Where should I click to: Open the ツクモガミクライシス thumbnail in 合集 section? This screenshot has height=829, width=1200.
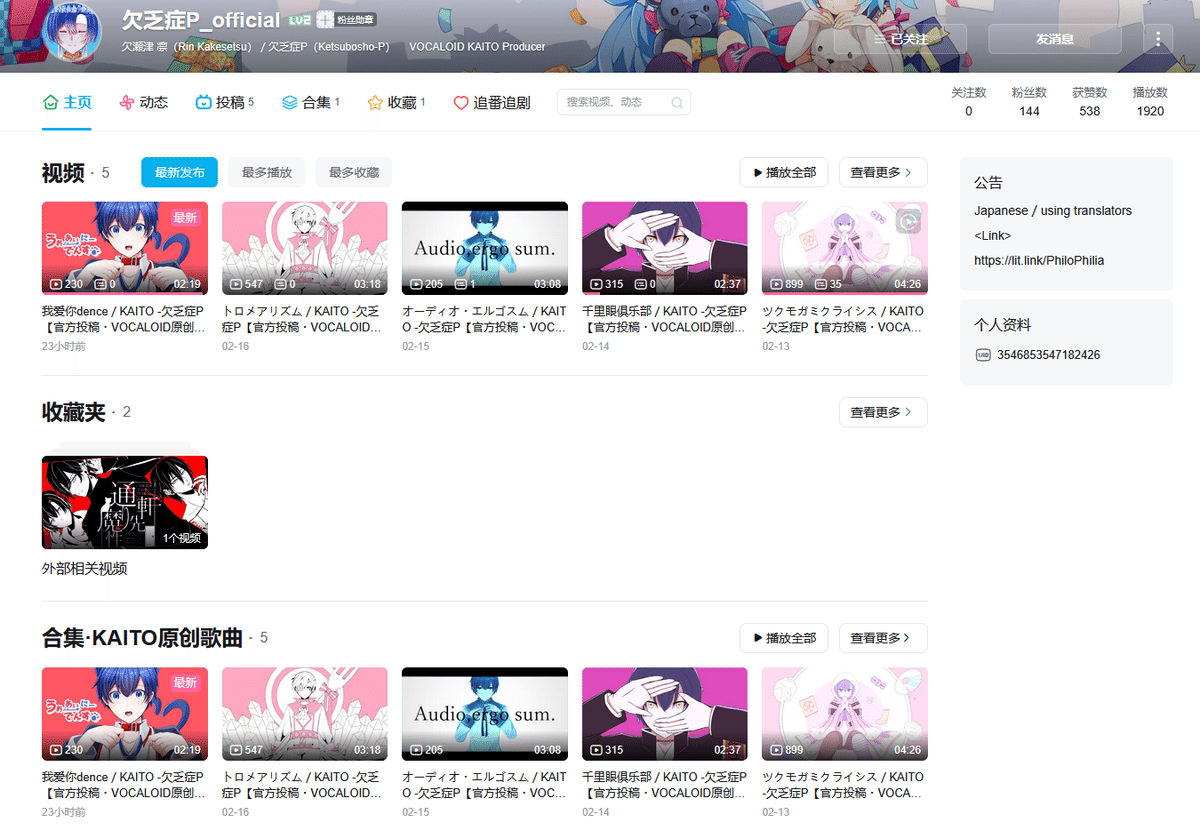click(x=845, y=714)
